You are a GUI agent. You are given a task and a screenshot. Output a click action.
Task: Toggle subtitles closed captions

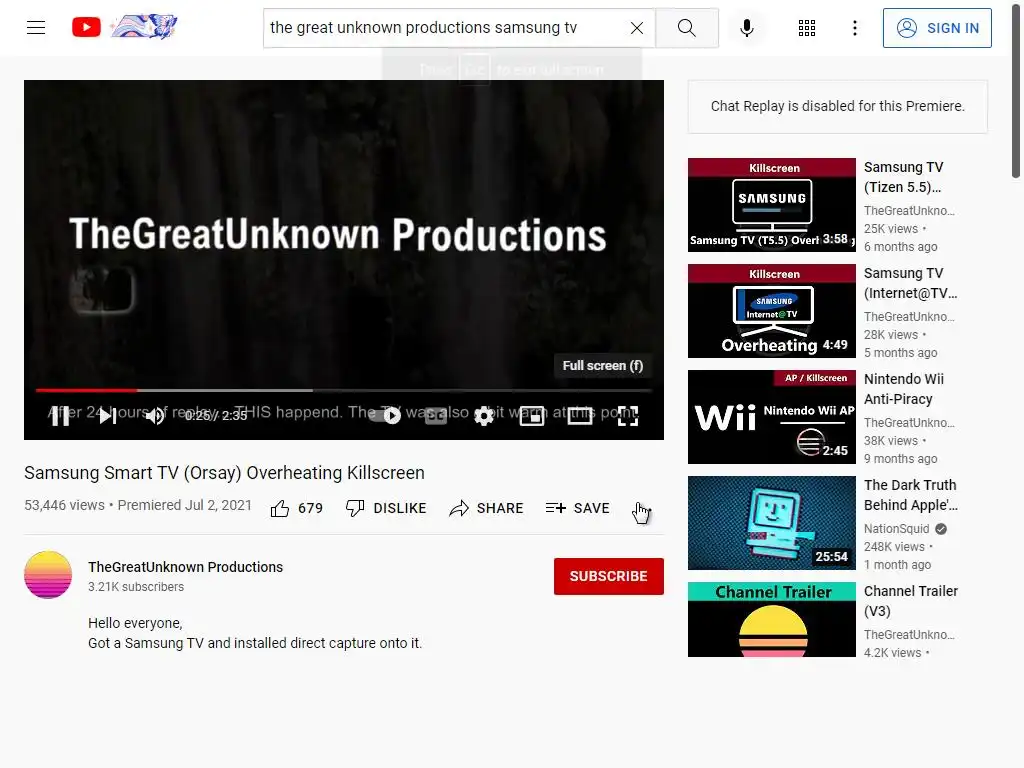[436, 415]
